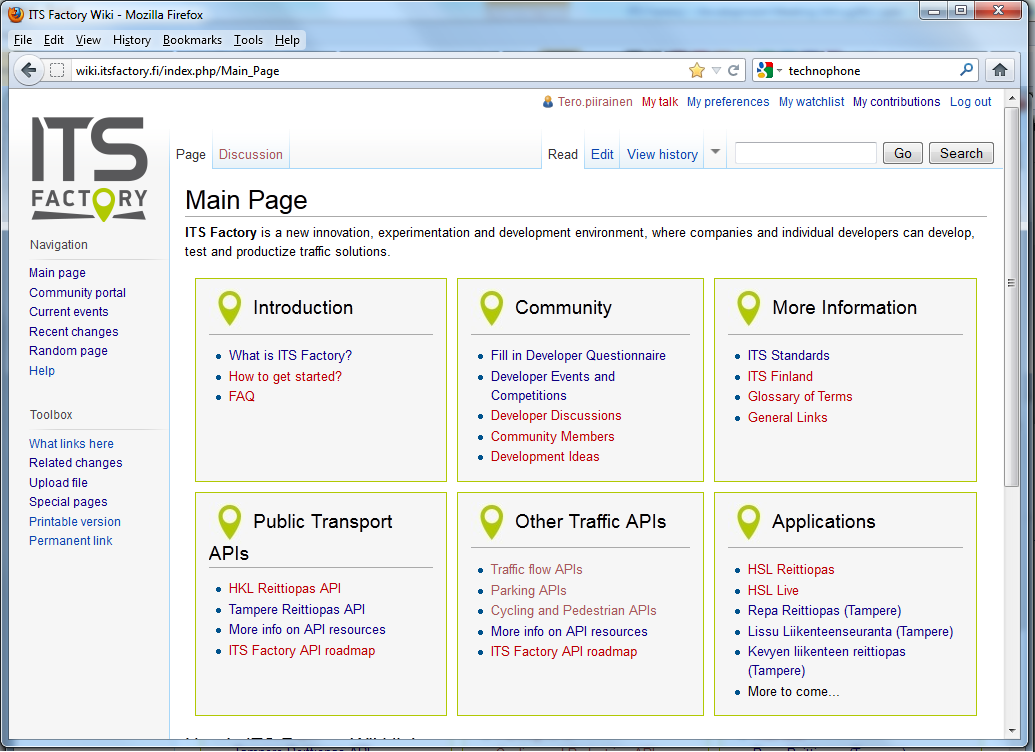Click the site identity icon in address bar
The height and width of the screenshot is (752, 1035).
click(57, 71)
